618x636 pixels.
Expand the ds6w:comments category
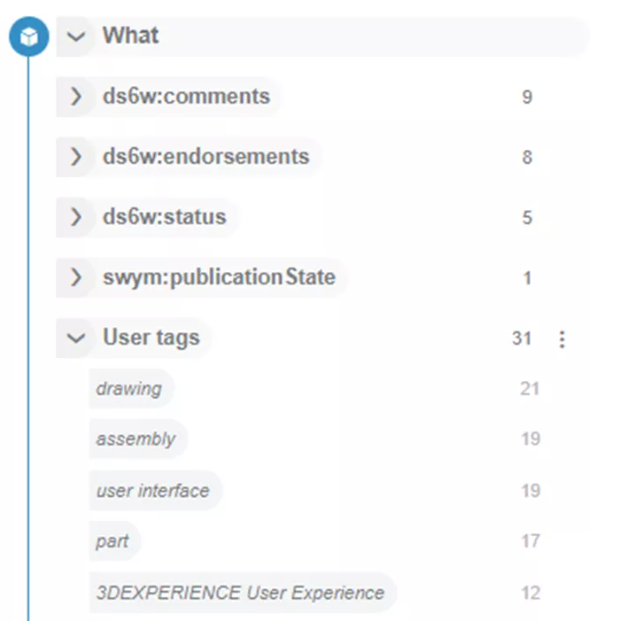coord(76,97)
